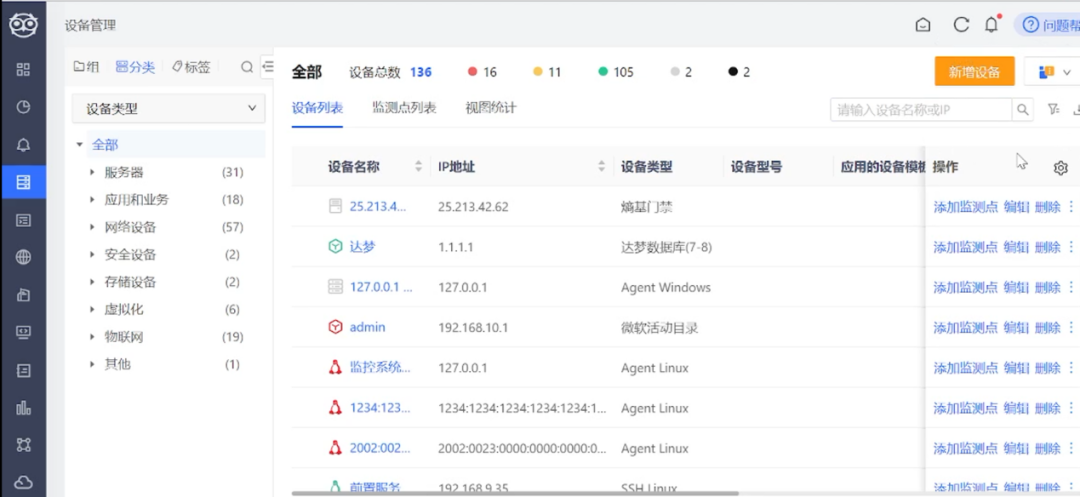Open column settings gear icon
This screenshot has width=1080, height=497.
point(1061,167)
